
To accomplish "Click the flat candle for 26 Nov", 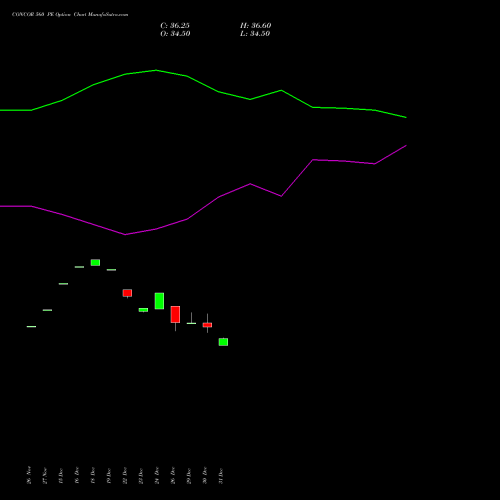I will pyautogui.click(x=31, y=326).
